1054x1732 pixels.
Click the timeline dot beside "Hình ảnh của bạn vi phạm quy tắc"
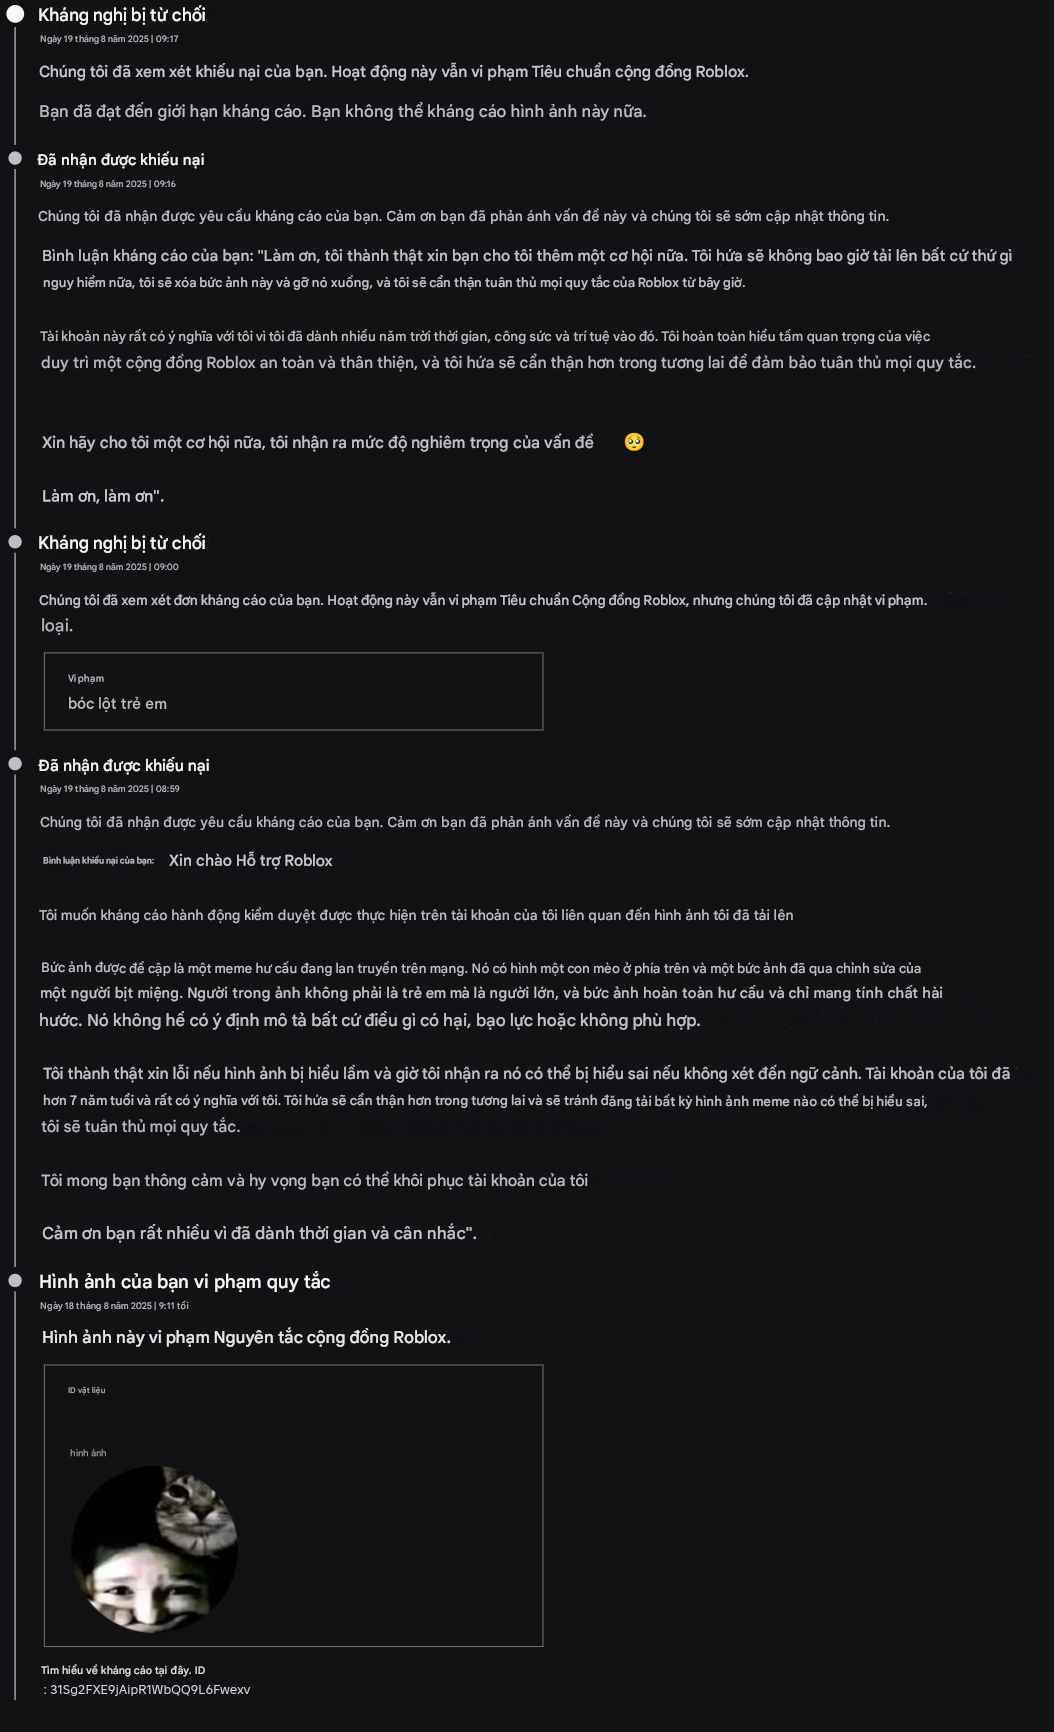point(15,1280)
